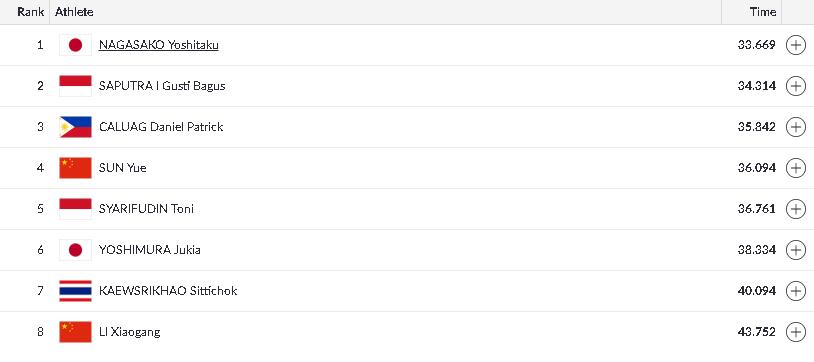Click athlete name SAPUTRA I Gusti Bagus
This screenshot has height=362, width=814.
coord(162,86)
